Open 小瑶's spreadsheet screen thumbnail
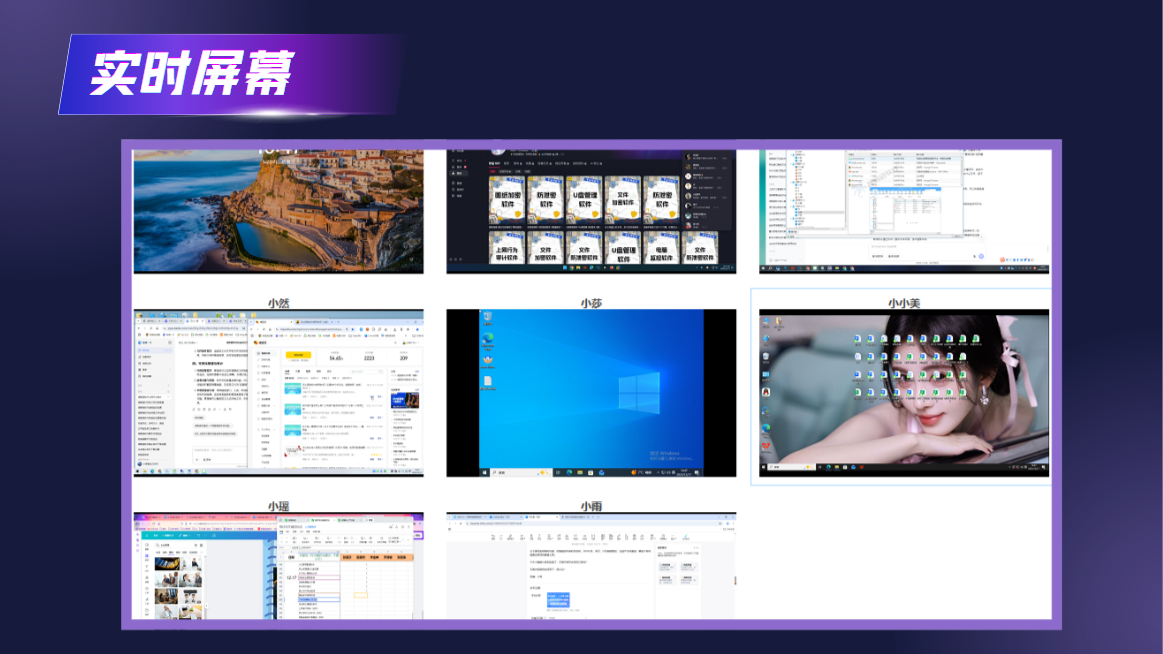Image resolution: width=1163 pixels, height=654 pixels. 278,566
